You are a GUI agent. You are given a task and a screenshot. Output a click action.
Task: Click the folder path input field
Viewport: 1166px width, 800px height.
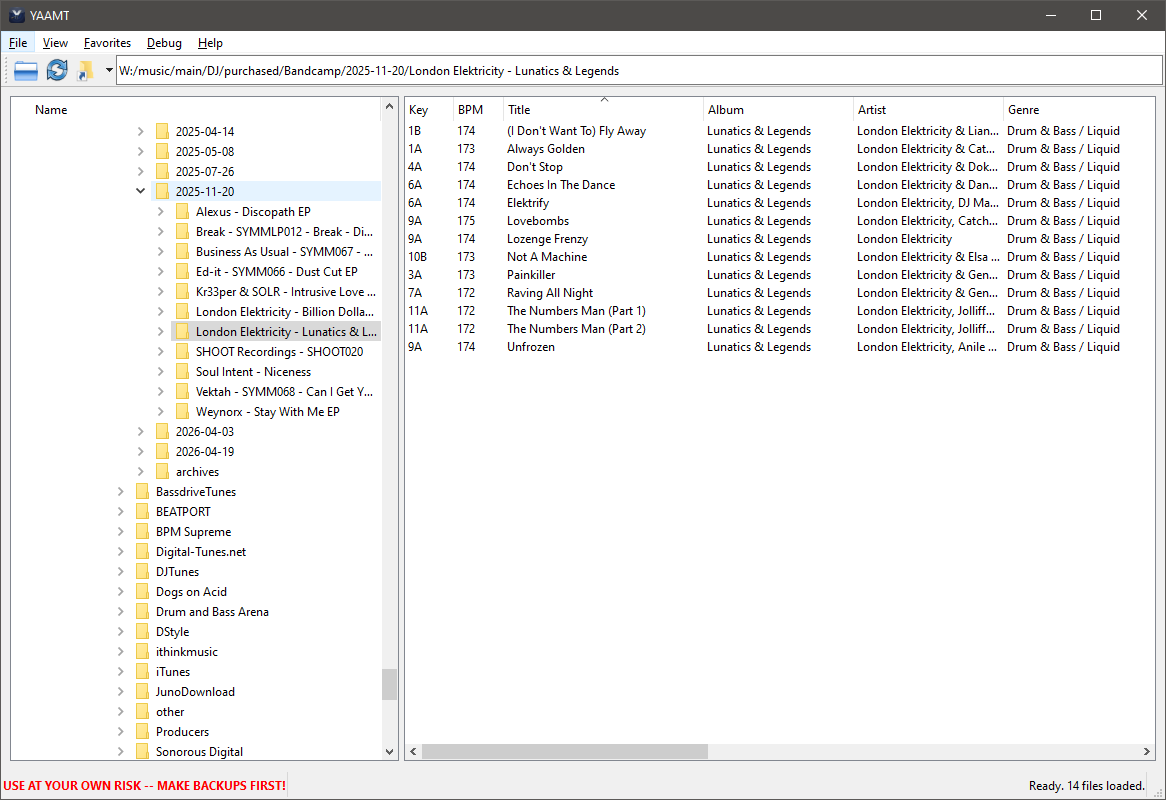639,71
